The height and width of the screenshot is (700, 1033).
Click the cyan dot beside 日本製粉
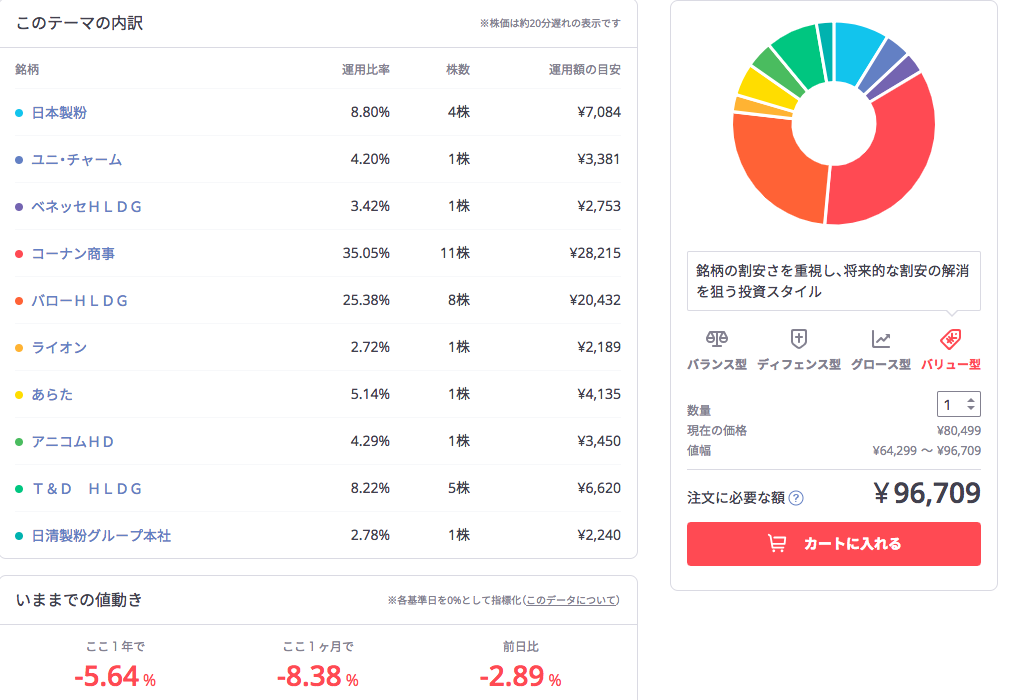(19, 113)
